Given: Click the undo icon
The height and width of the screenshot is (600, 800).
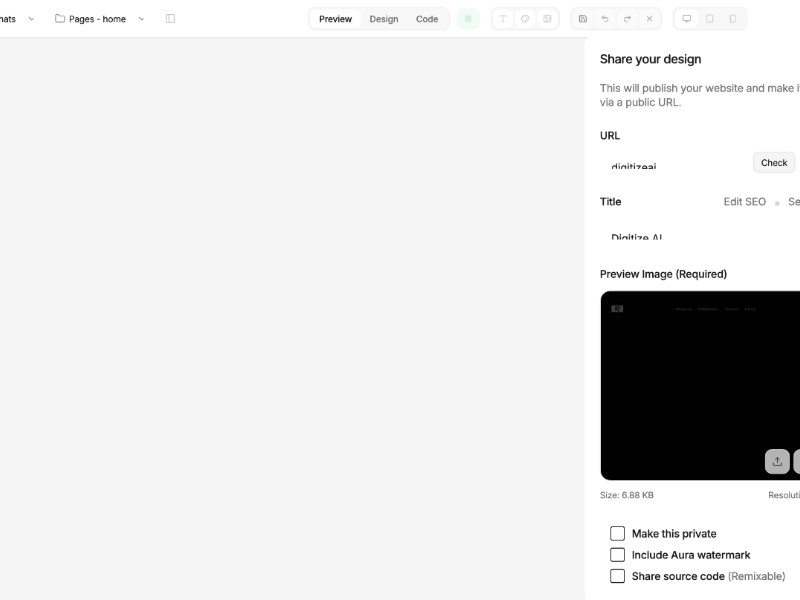Looking at the screenshot, I should point(604,18).
